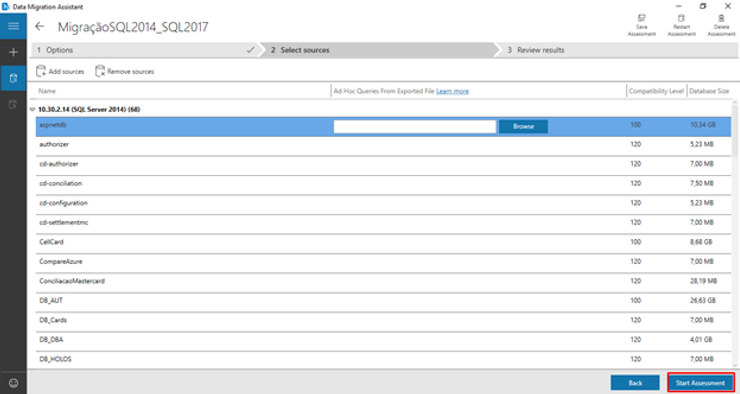Click the Start Assessment button
740x394 pixels.
click(700, 383)
